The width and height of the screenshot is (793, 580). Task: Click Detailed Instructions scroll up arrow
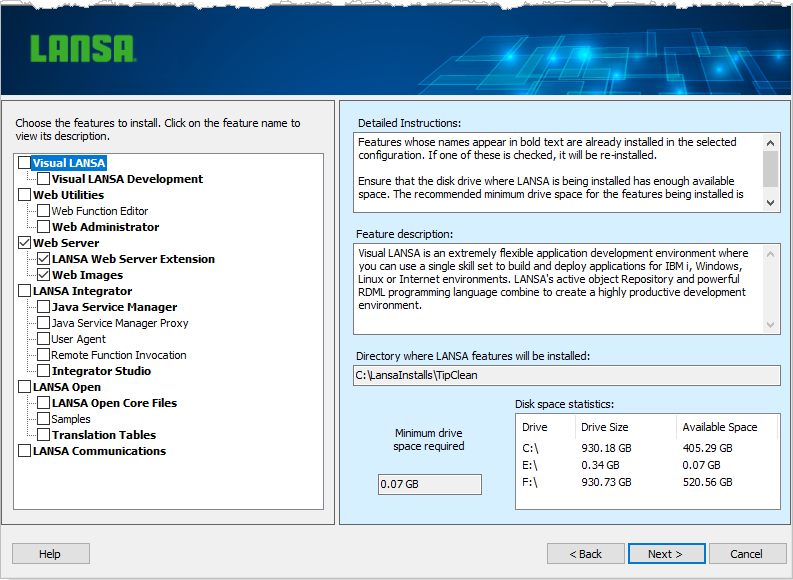click(770, 143)
